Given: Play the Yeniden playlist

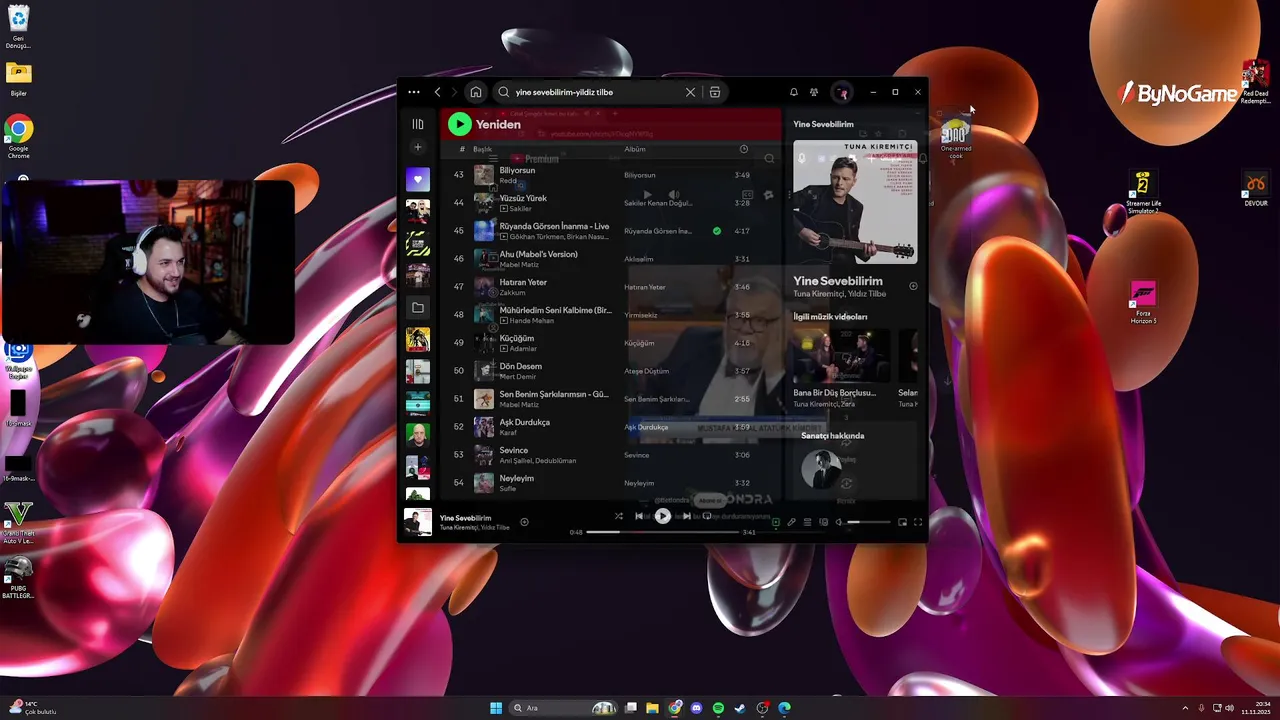Looking at the screenshot, I should [x=460, y=124].
